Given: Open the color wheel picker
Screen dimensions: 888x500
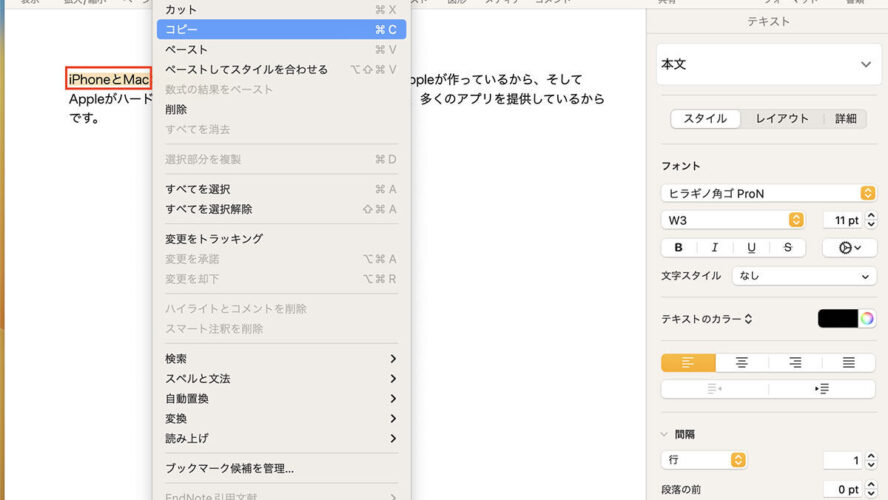Looking at the screenshot, I should point(867,319).
